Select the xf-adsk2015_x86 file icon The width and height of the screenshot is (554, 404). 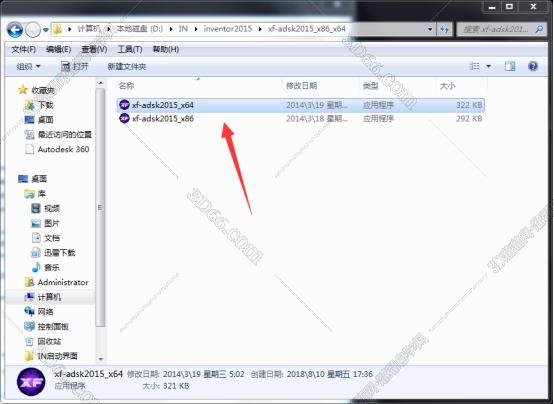[x=124, y=118]
